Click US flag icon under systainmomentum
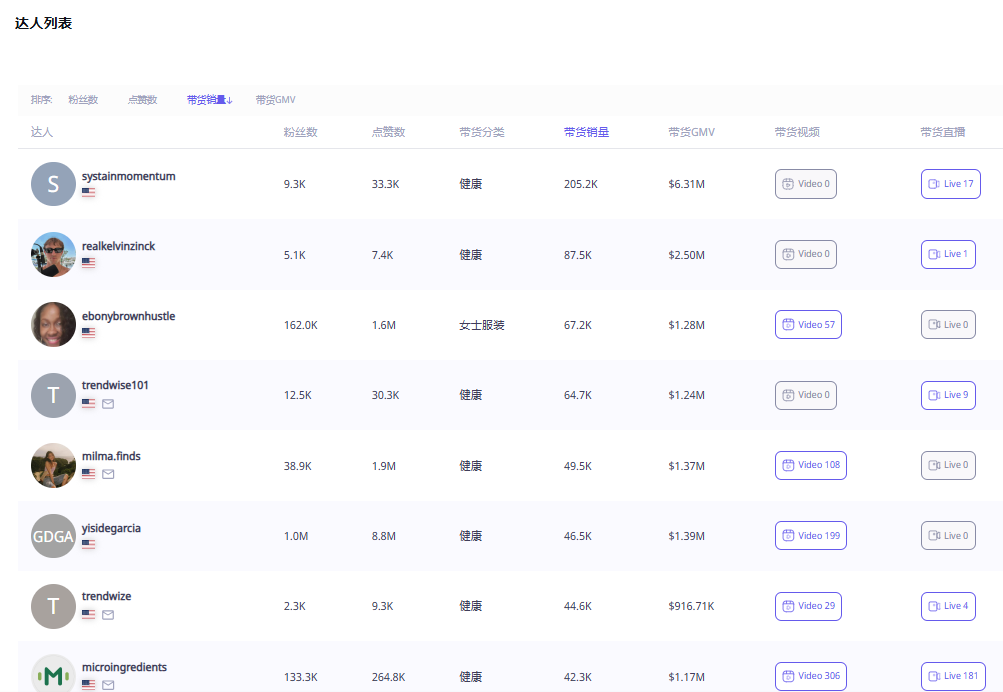The width and height of the screenshot is (1003, 692). point(89,192)
